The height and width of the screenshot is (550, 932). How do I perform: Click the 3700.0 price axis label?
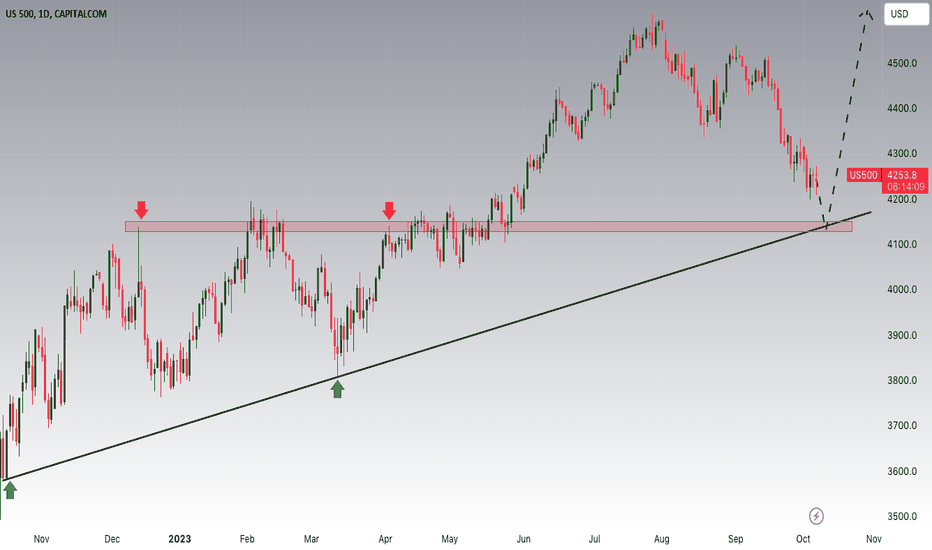[902, 426]
